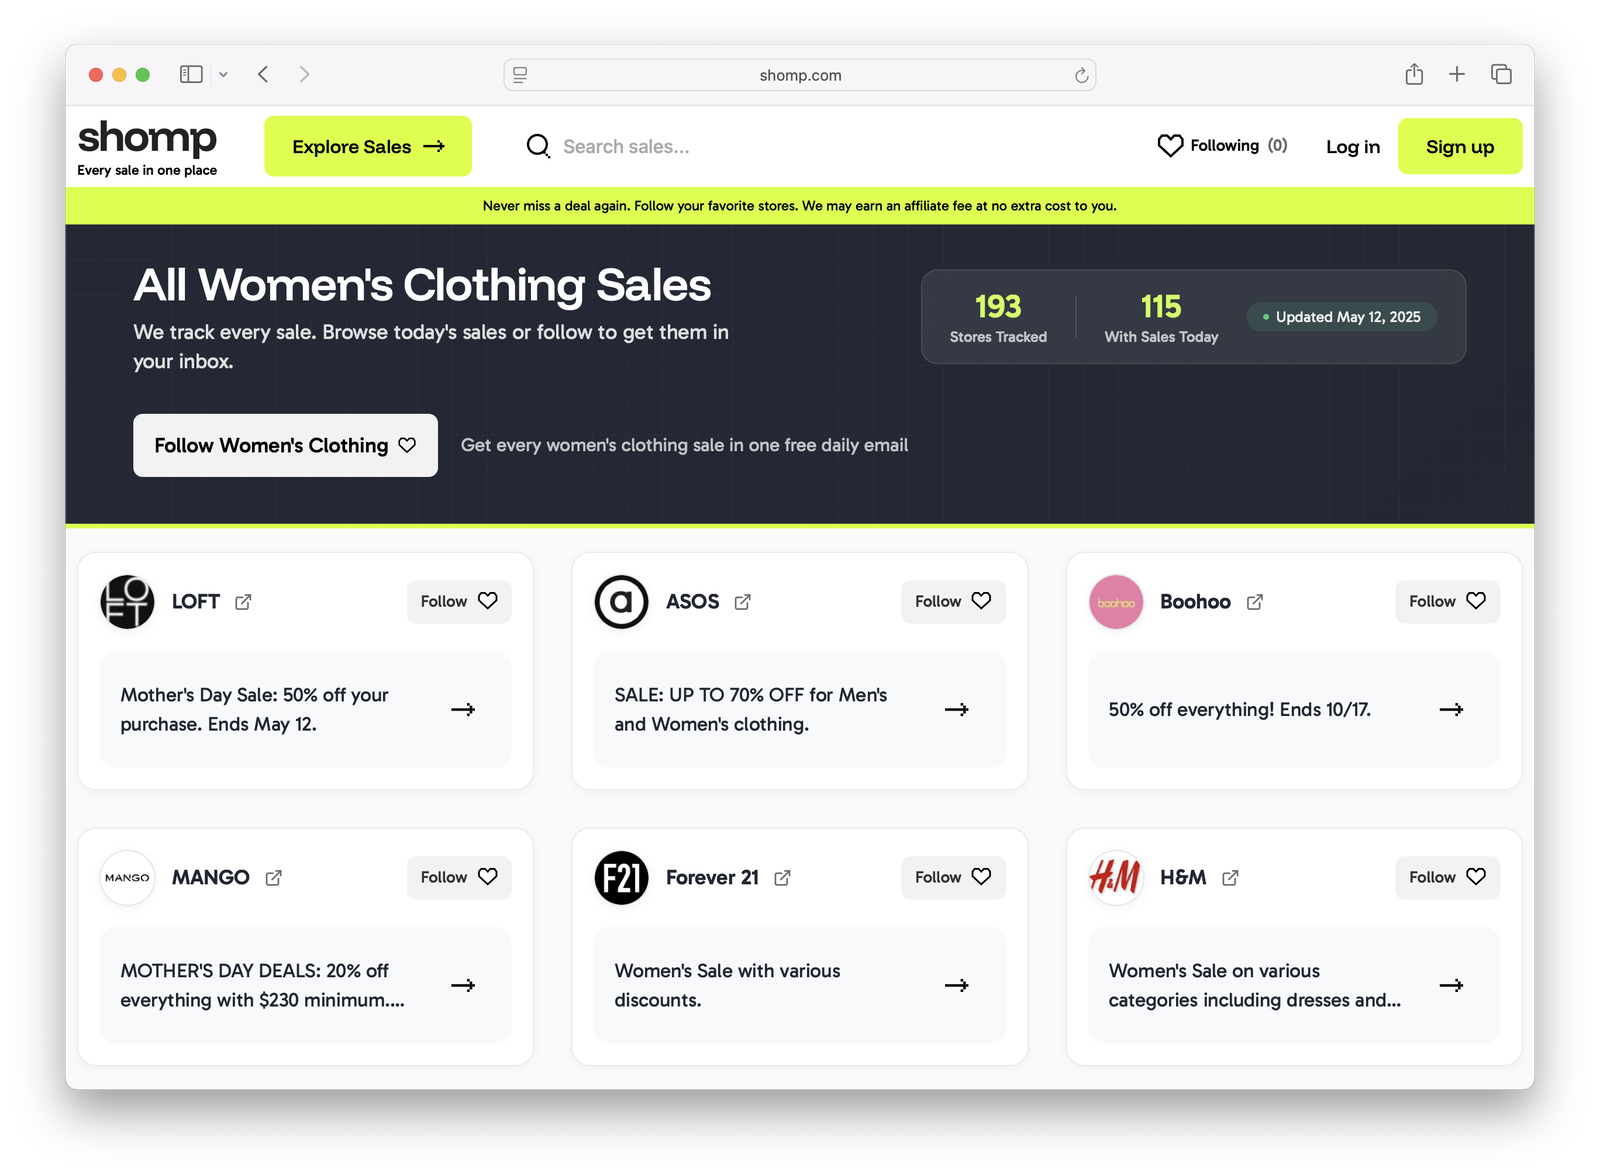
Task: Click the H&M store name
Action: click(1183, 878)
